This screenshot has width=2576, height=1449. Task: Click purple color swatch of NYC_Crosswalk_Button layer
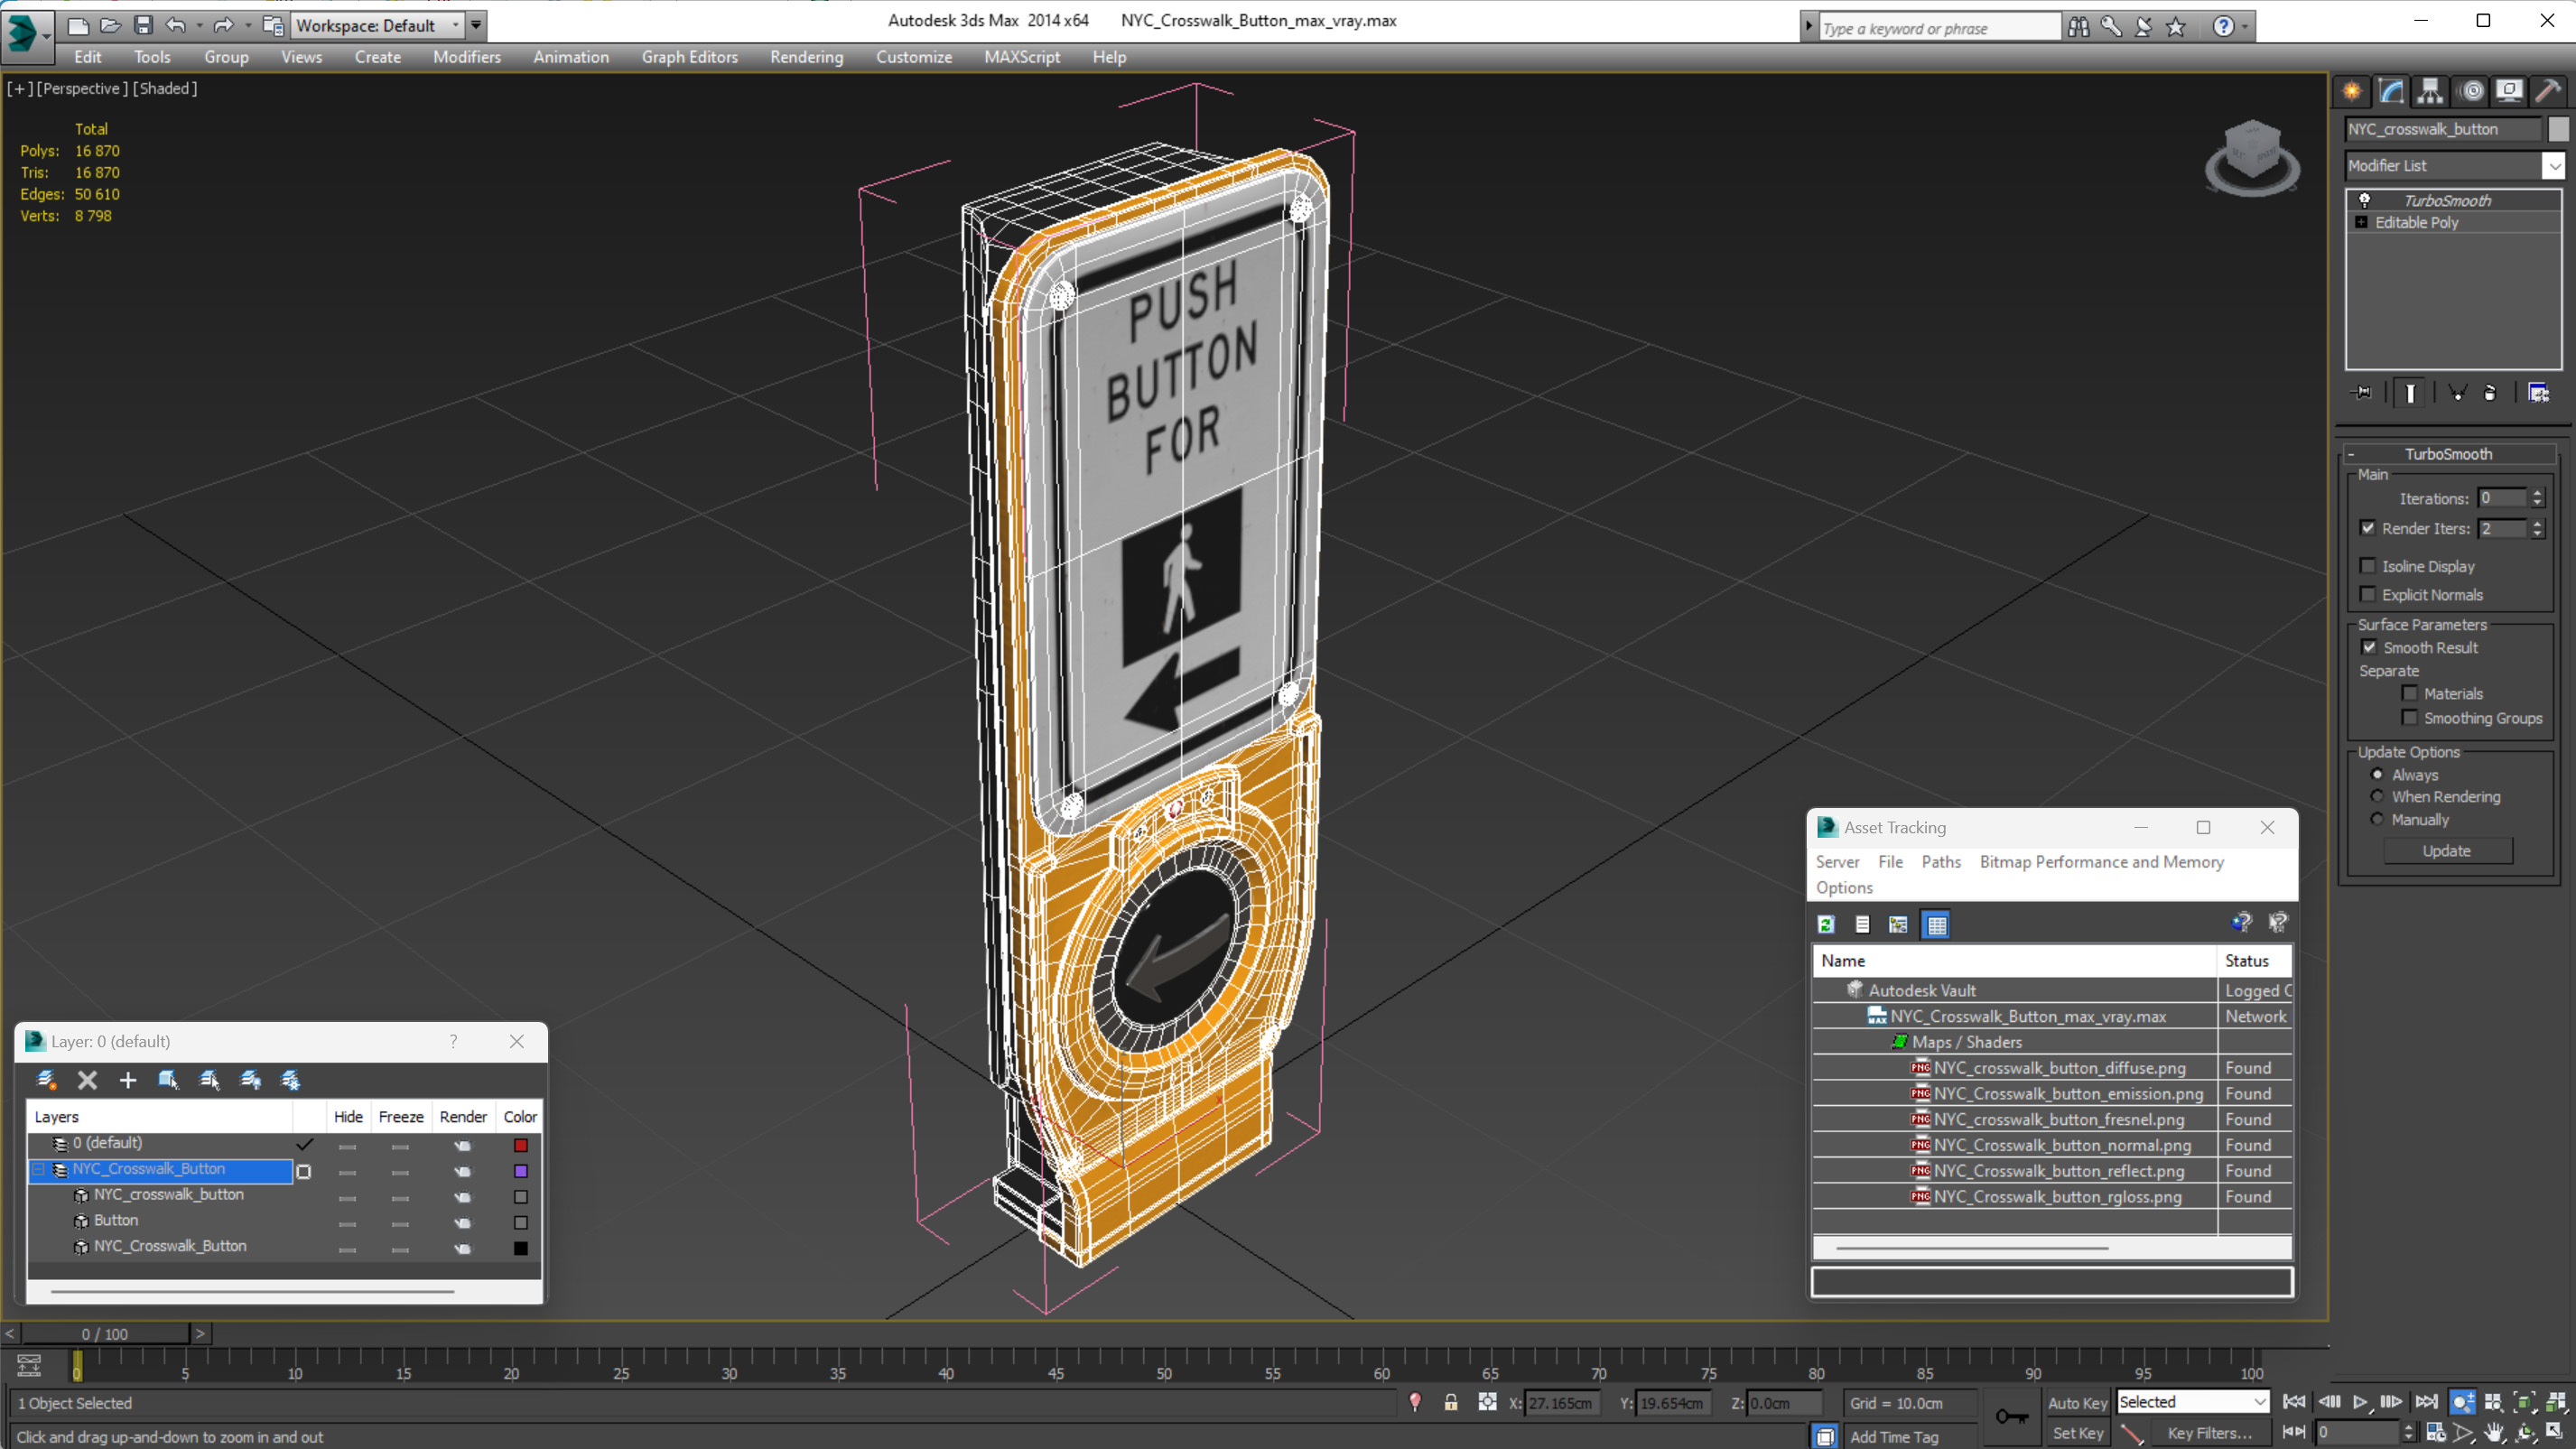(520, 1171)
